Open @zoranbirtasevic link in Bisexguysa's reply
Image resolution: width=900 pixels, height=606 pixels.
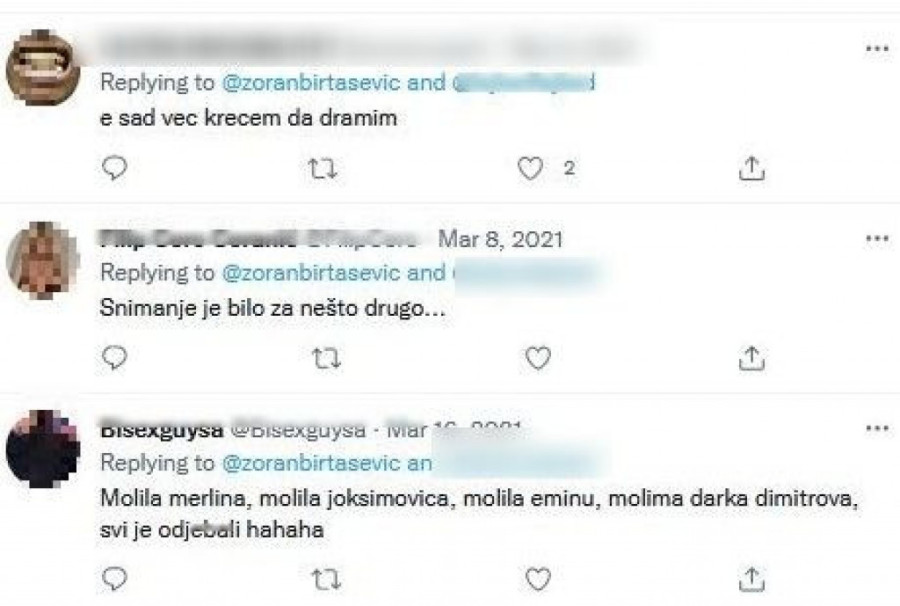point(311,463)
